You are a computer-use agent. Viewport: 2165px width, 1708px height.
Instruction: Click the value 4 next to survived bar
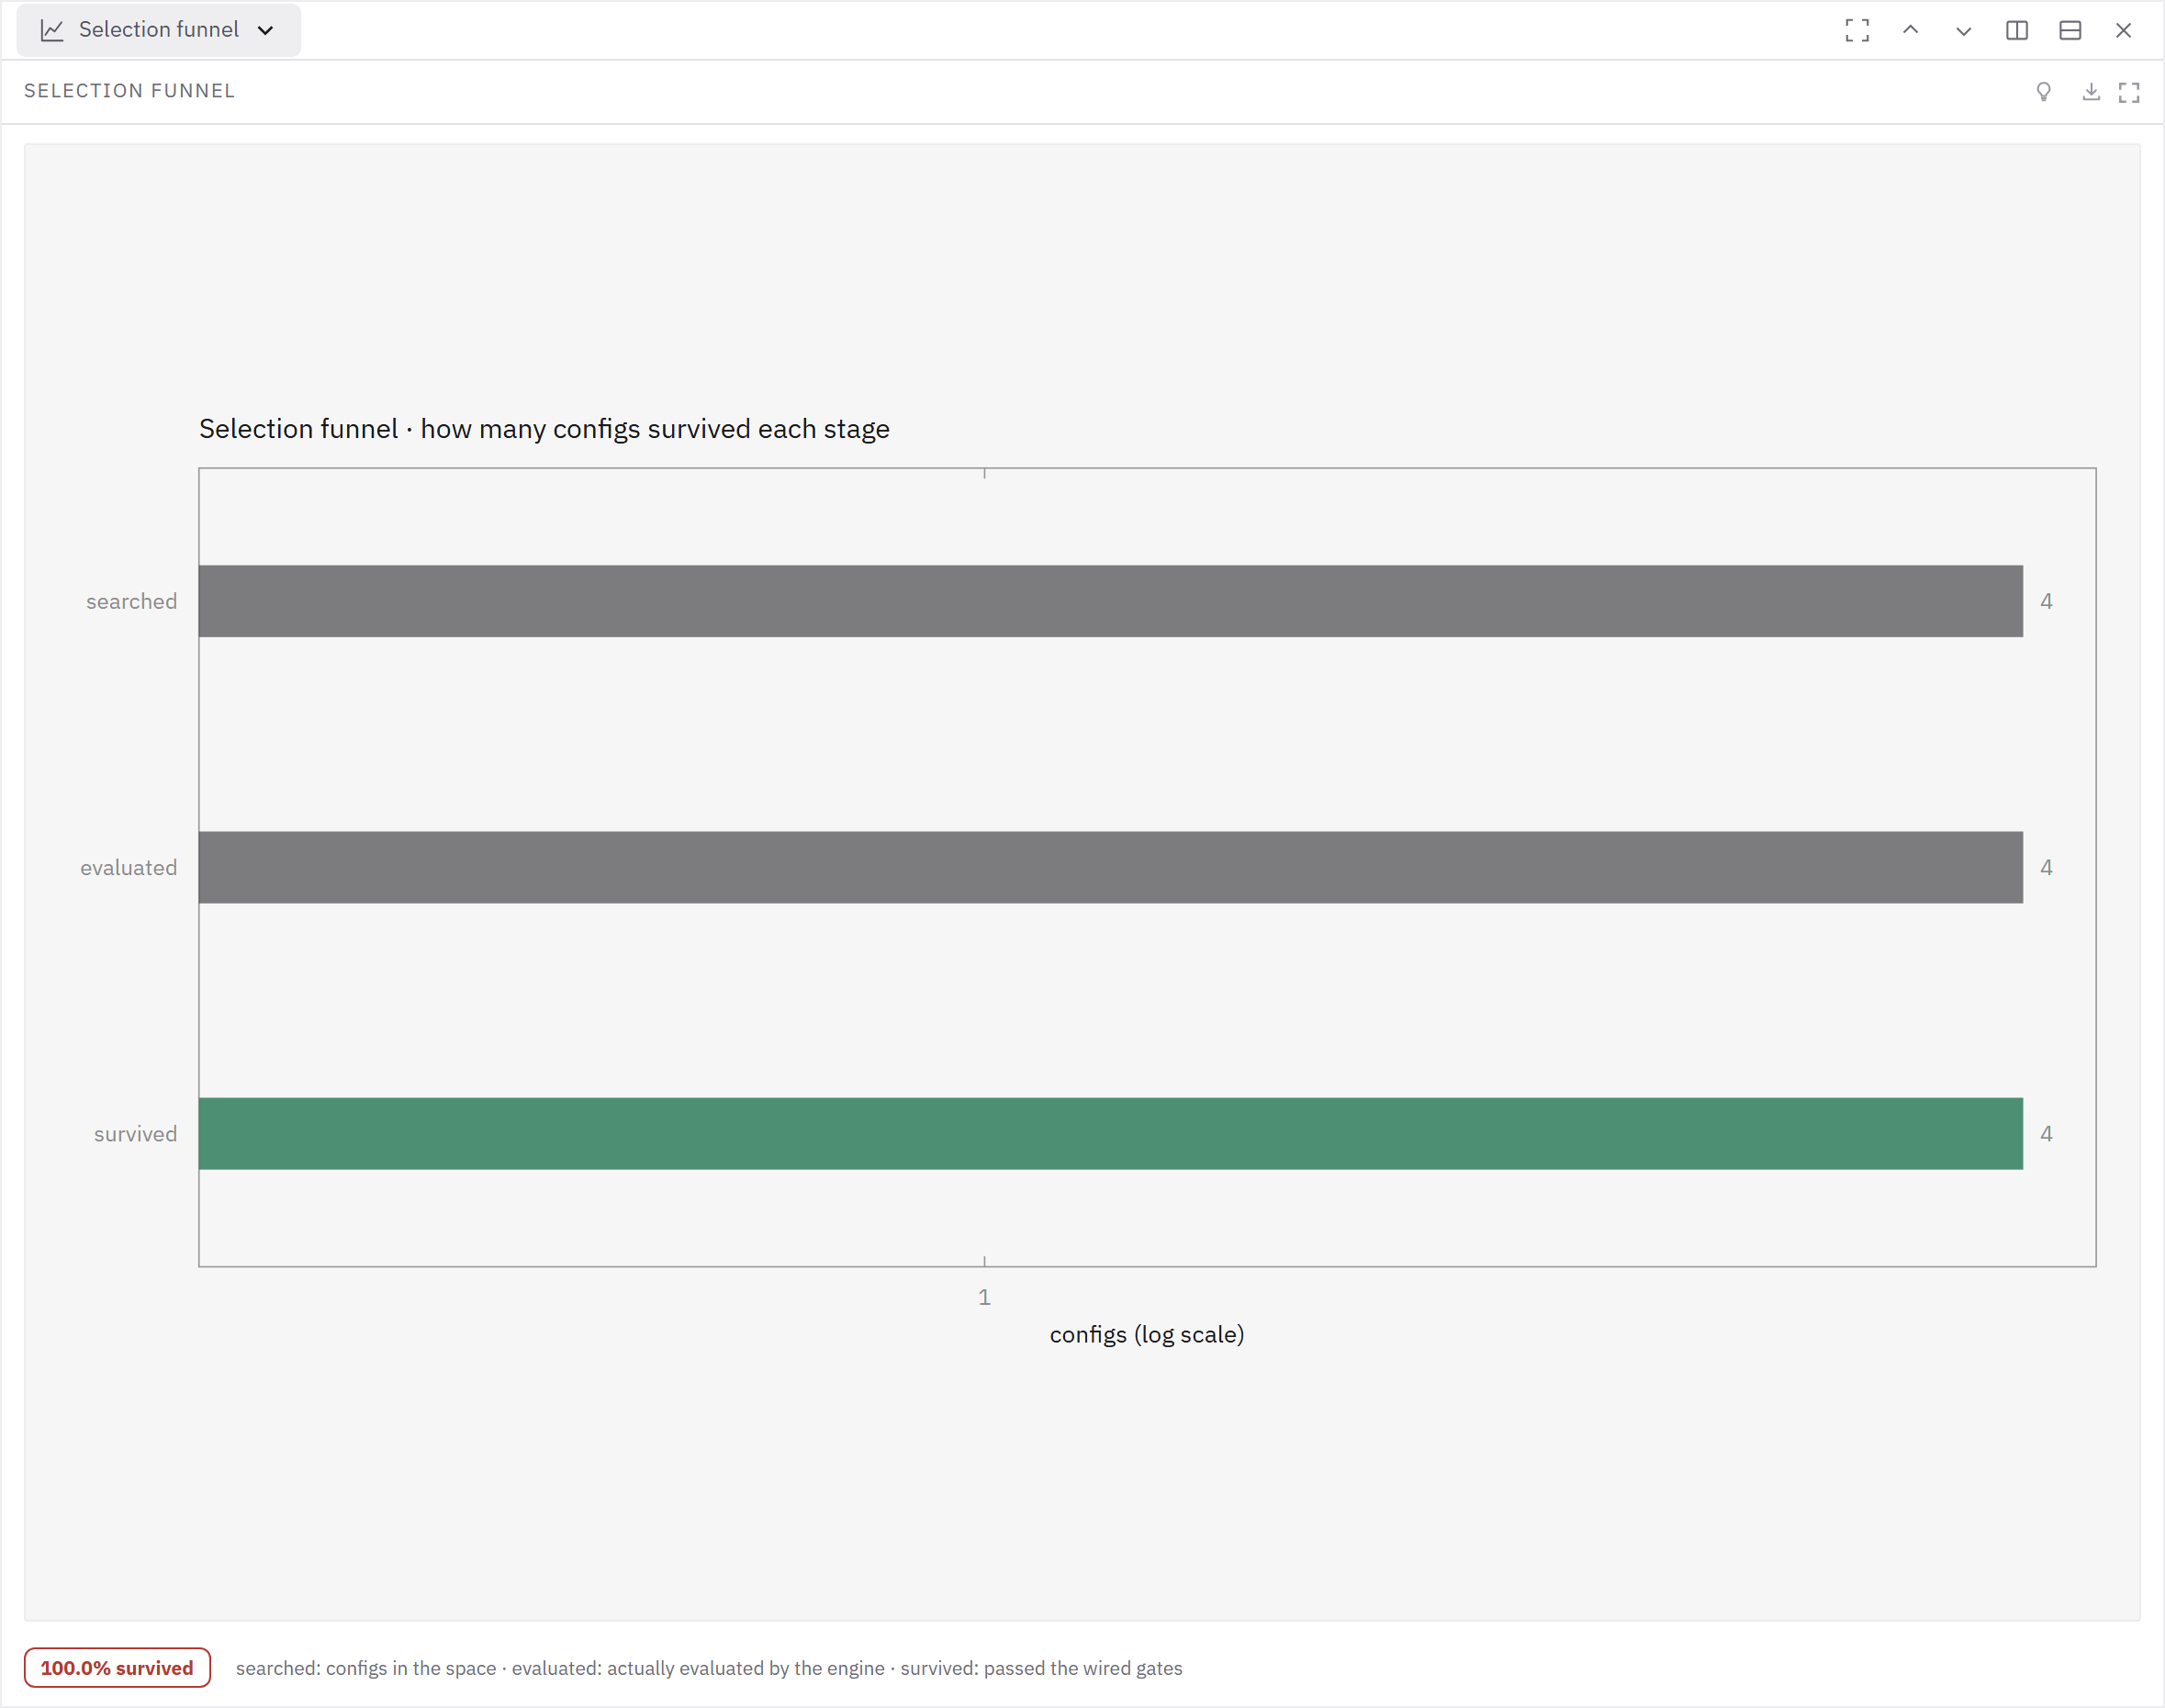click(x=2046, y=1133)
